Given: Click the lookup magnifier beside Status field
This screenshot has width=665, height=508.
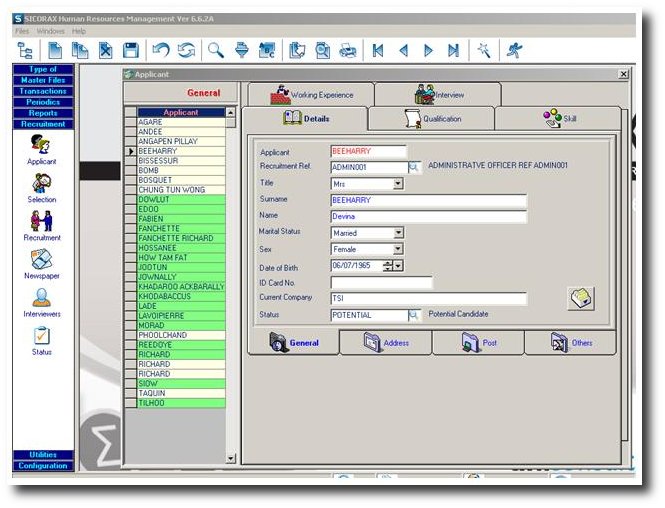Looking at the screenshot, I should 414,315.
